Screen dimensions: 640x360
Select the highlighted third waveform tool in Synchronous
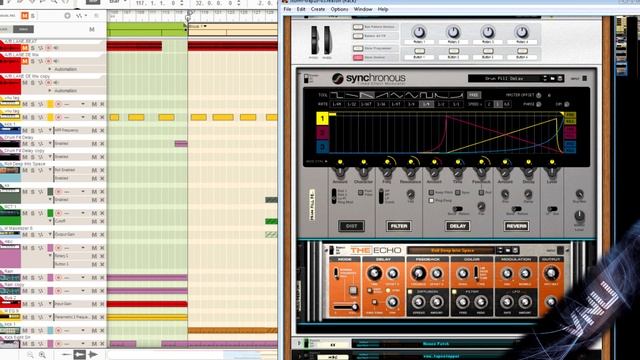(367, 95)
